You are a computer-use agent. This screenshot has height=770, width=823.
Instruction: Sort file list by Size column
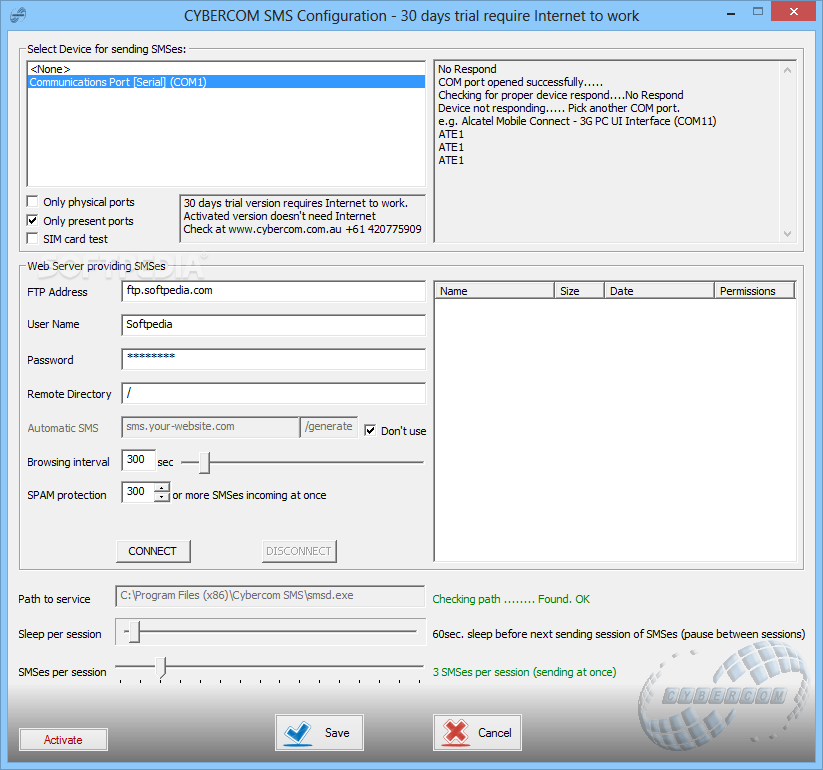[x=579, y=291]
